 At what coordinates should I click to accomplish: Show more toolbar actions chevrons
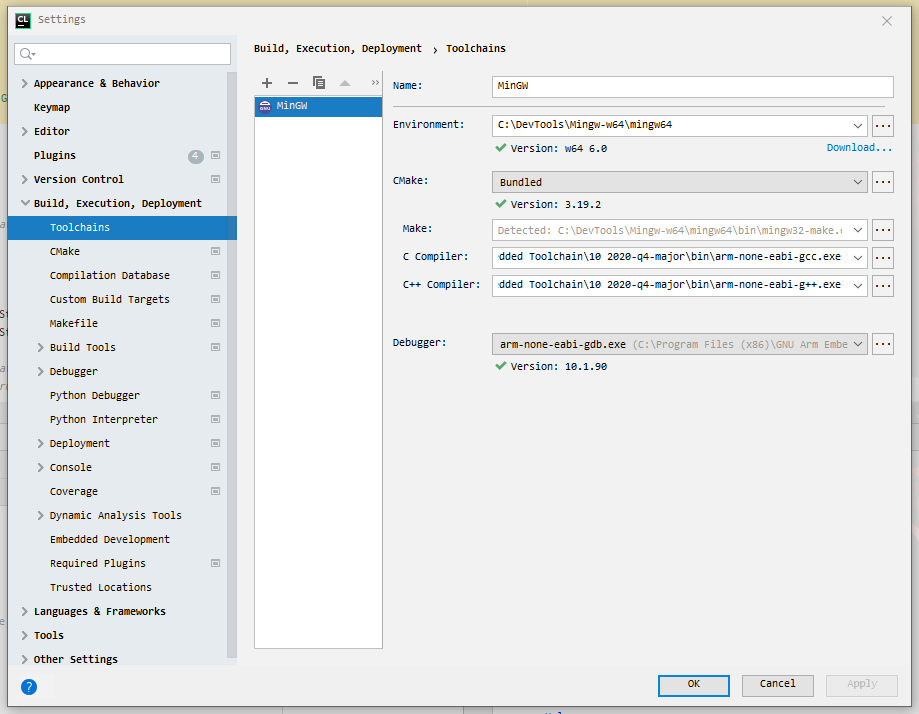click(x=375, y=83)
